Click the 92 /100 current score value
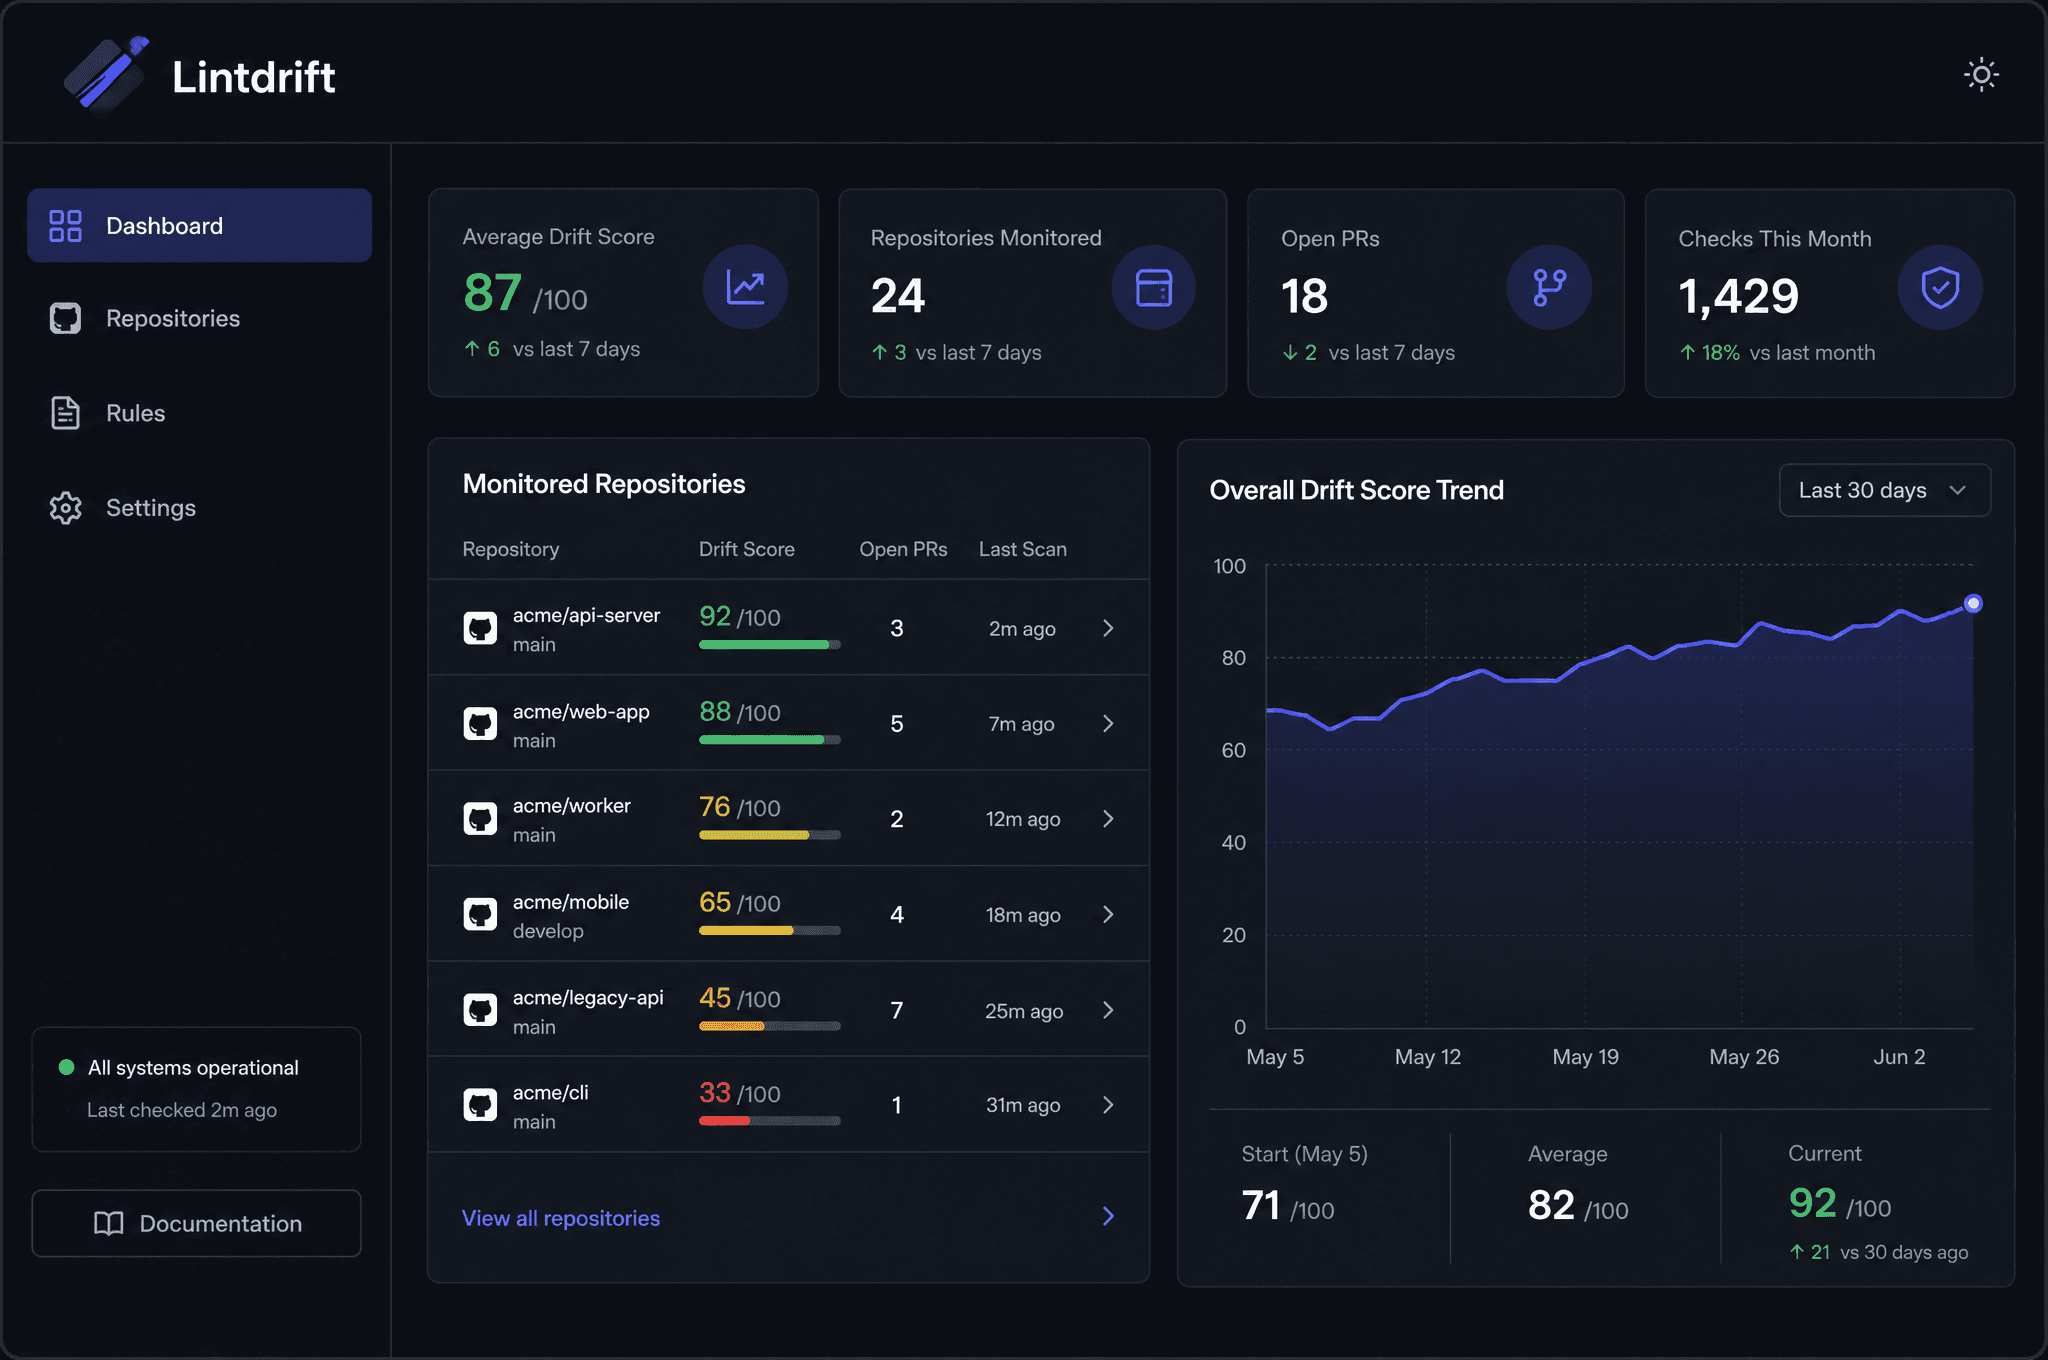Viewport: 2048px width, 1360px height. [x=1839, y=1204]
